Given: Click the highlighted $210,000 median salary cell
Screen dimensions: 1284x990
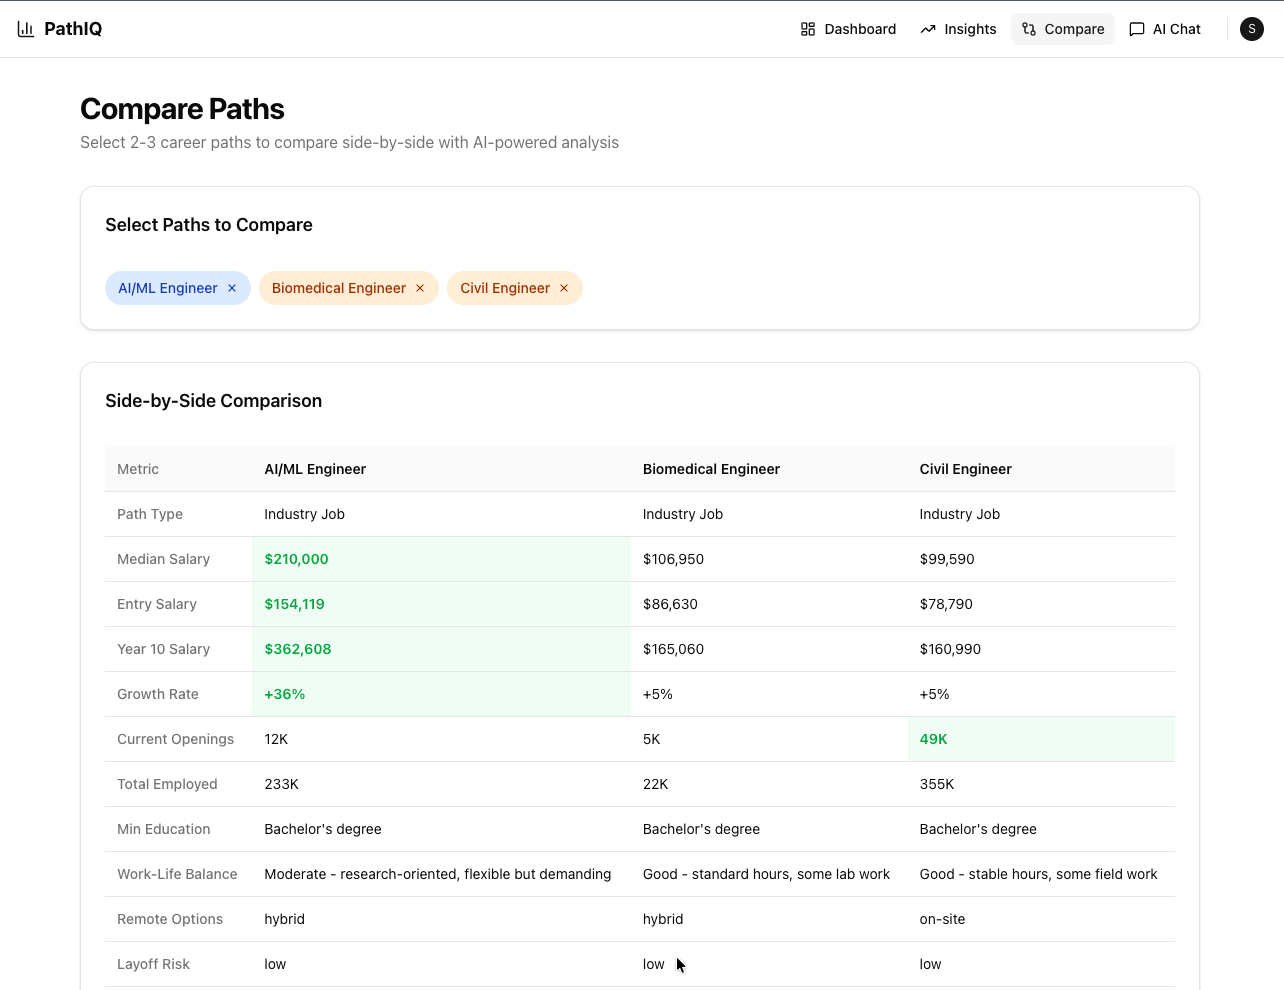Looking at the screenshot, I should [x=296, y=559].
